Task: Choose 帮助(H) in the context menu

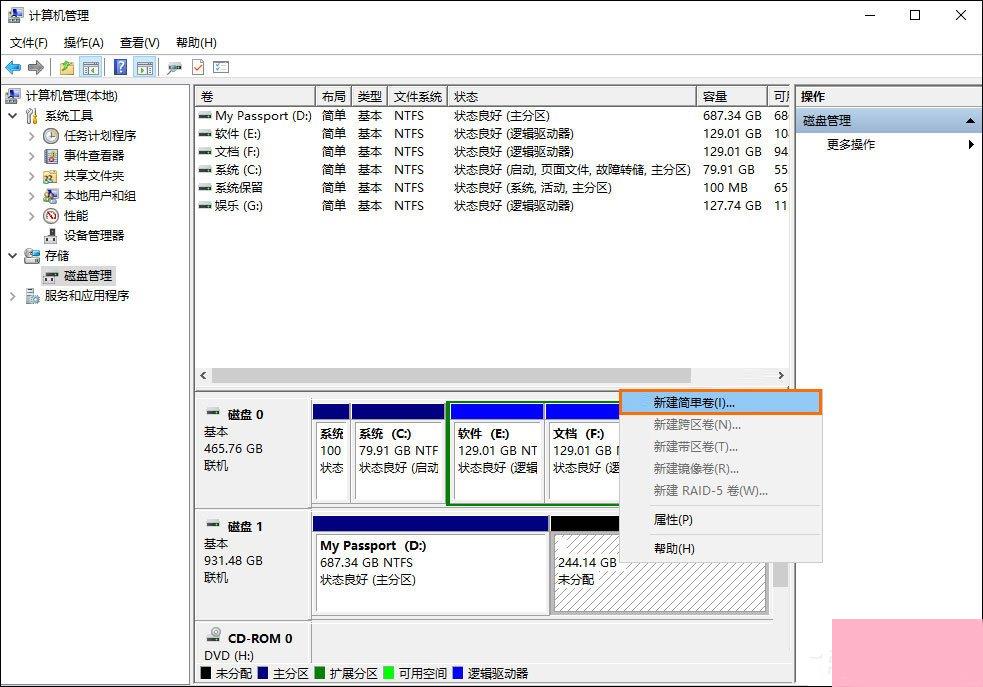Action: (720, 548)
